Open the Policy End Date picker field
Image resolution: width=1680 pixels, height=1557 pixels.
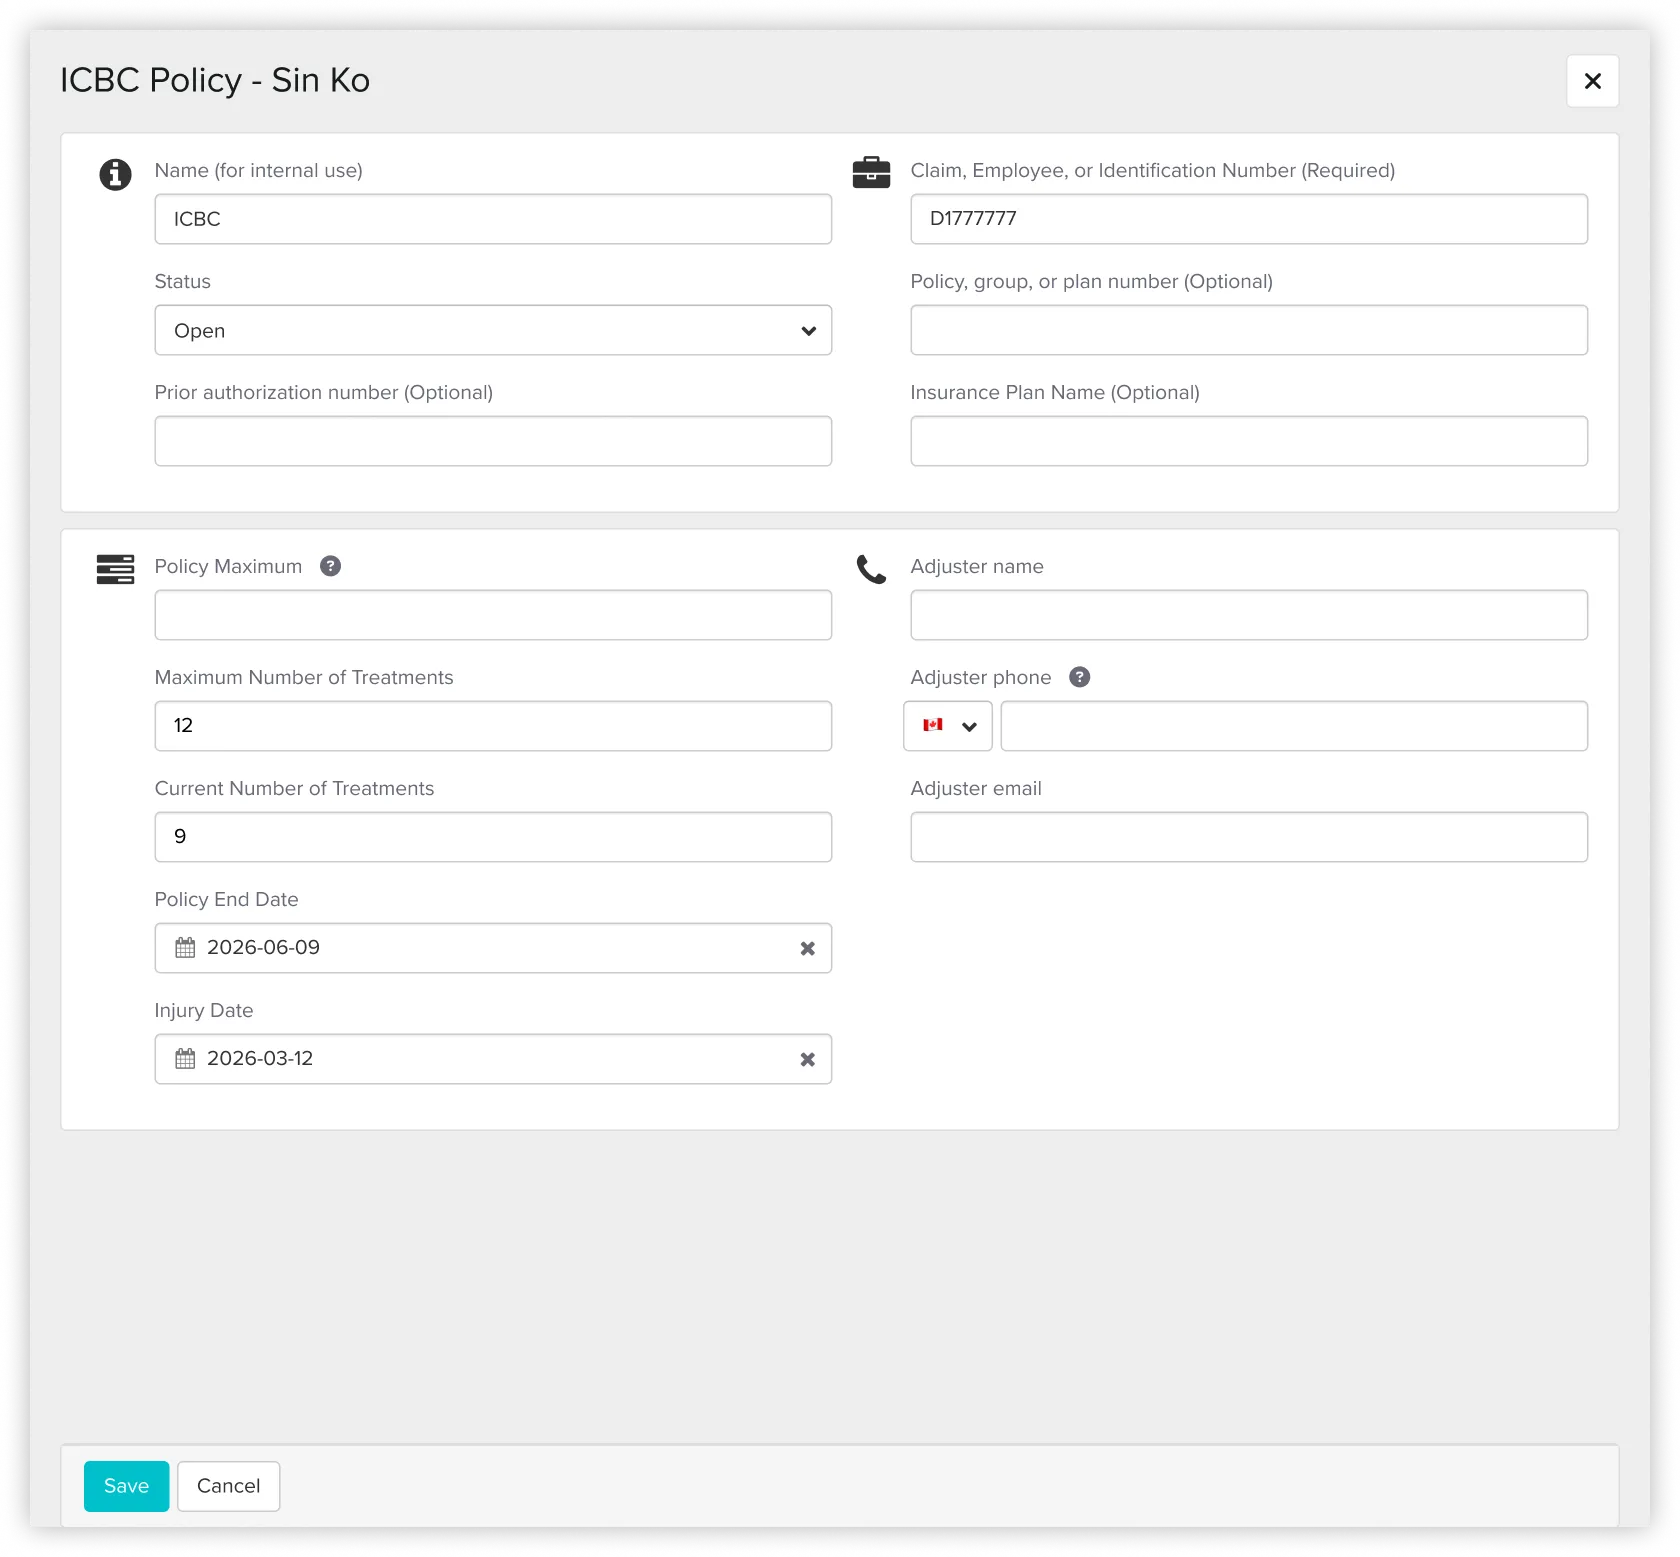[x=493, y=948]
